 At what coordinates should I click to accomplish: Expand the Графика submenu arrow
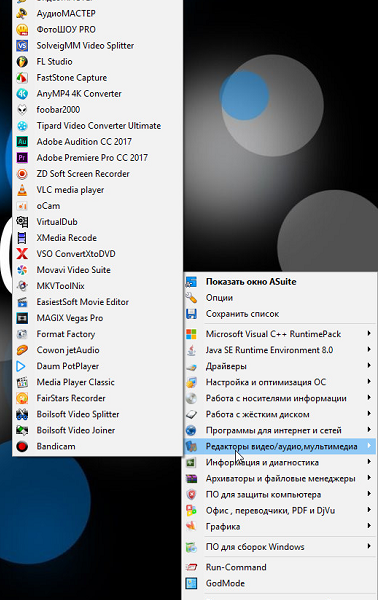point(369,526)
